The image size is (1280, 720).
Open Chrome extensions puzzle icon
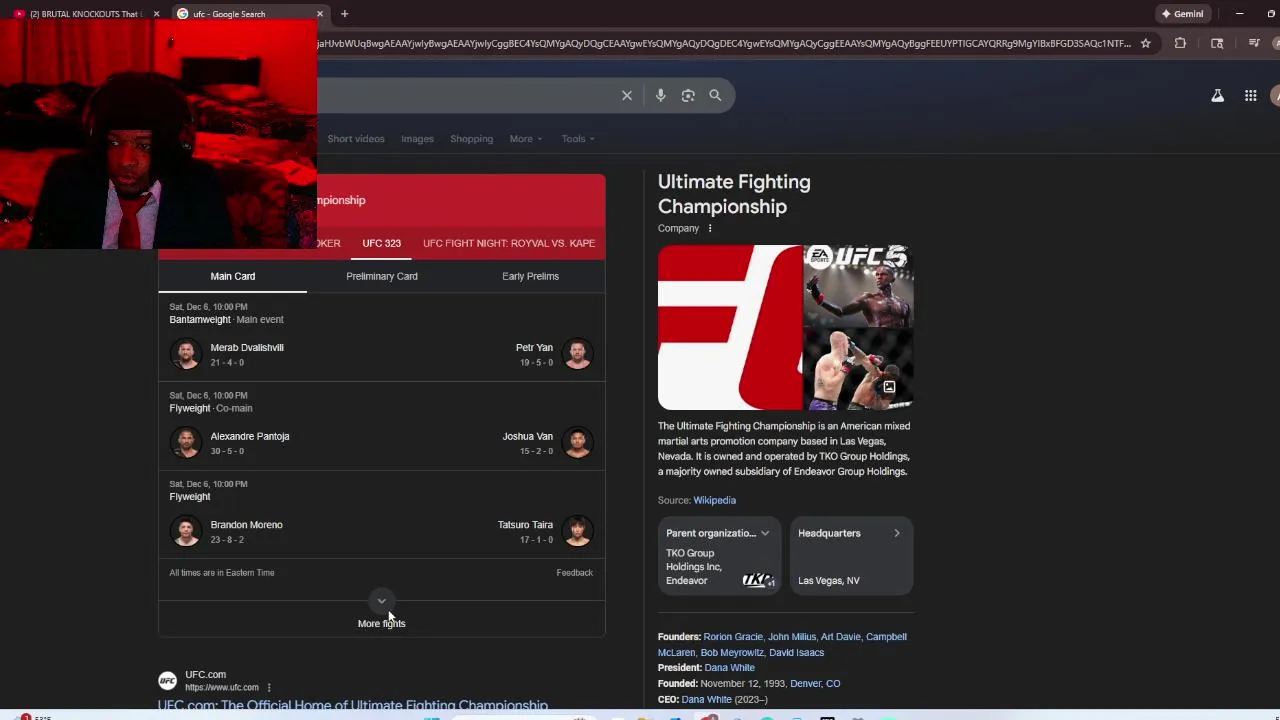click(1180, 43)
